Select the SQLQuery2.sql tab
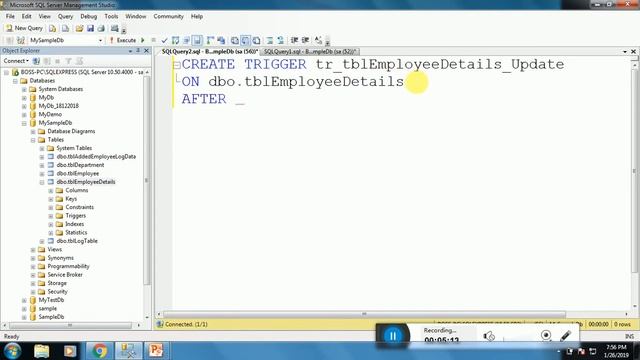Viewport: 640px width, 360px height. coord(209,51)
